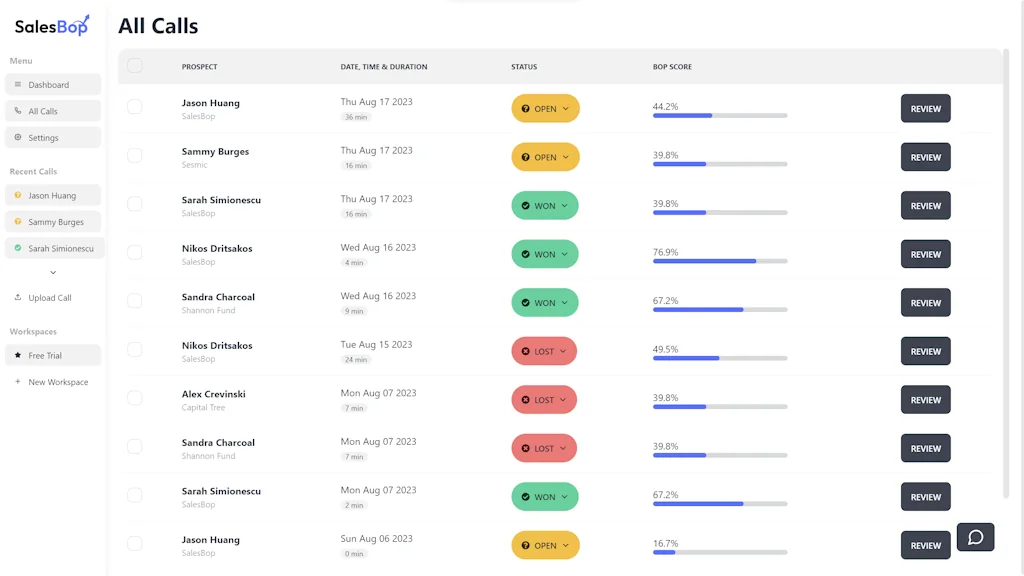This screenshot has width=1024, height=576.
Task: Open the WON status dropdown for Sandra Charcoal
Action: tap(544, 302)
